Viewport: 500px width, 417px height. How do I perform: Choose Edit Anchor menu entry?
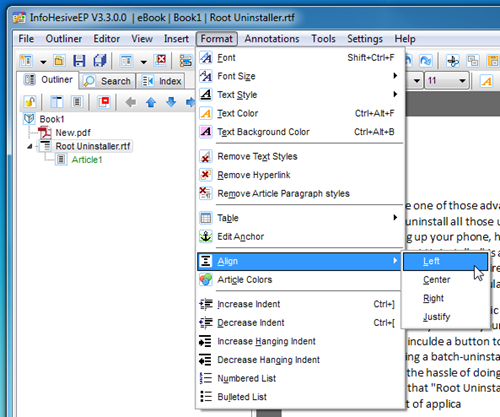tap(300, 237)
